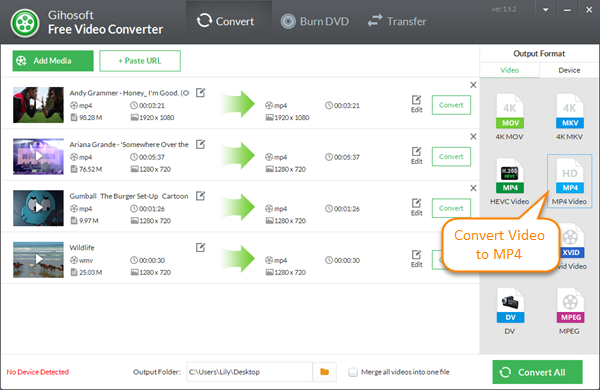Open the Burn DVD tab
This screenshot has width=600, height=390.
coord(315,21)
